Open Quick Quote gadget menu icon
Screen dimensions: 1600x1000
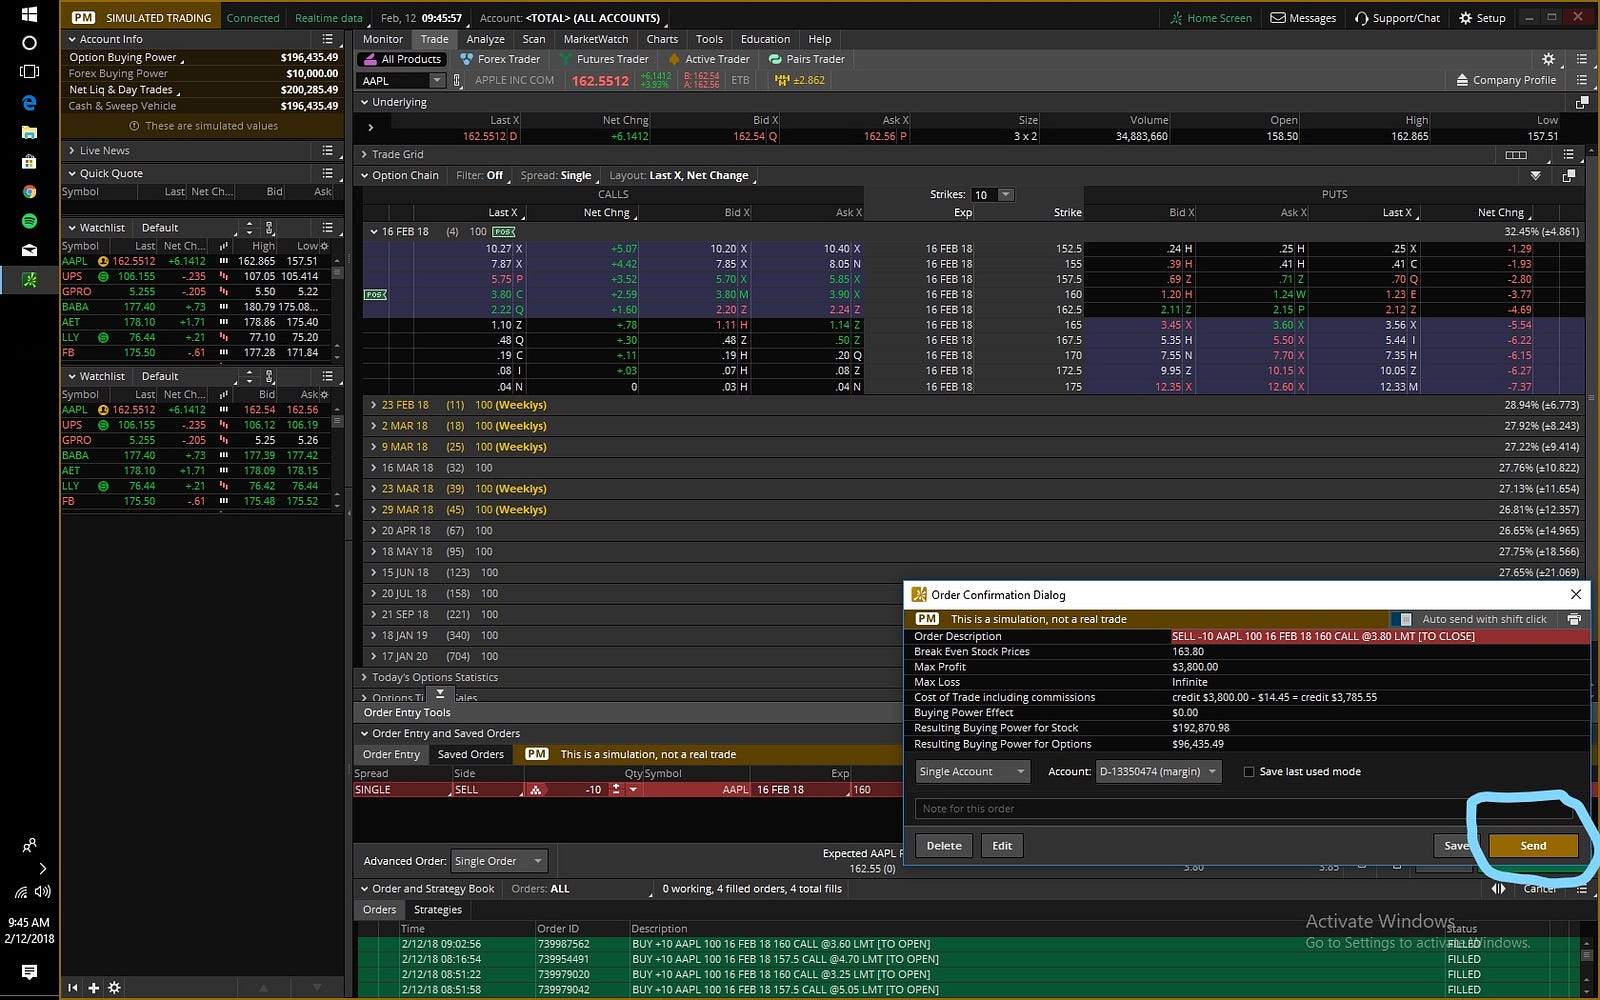pos(327,173)
